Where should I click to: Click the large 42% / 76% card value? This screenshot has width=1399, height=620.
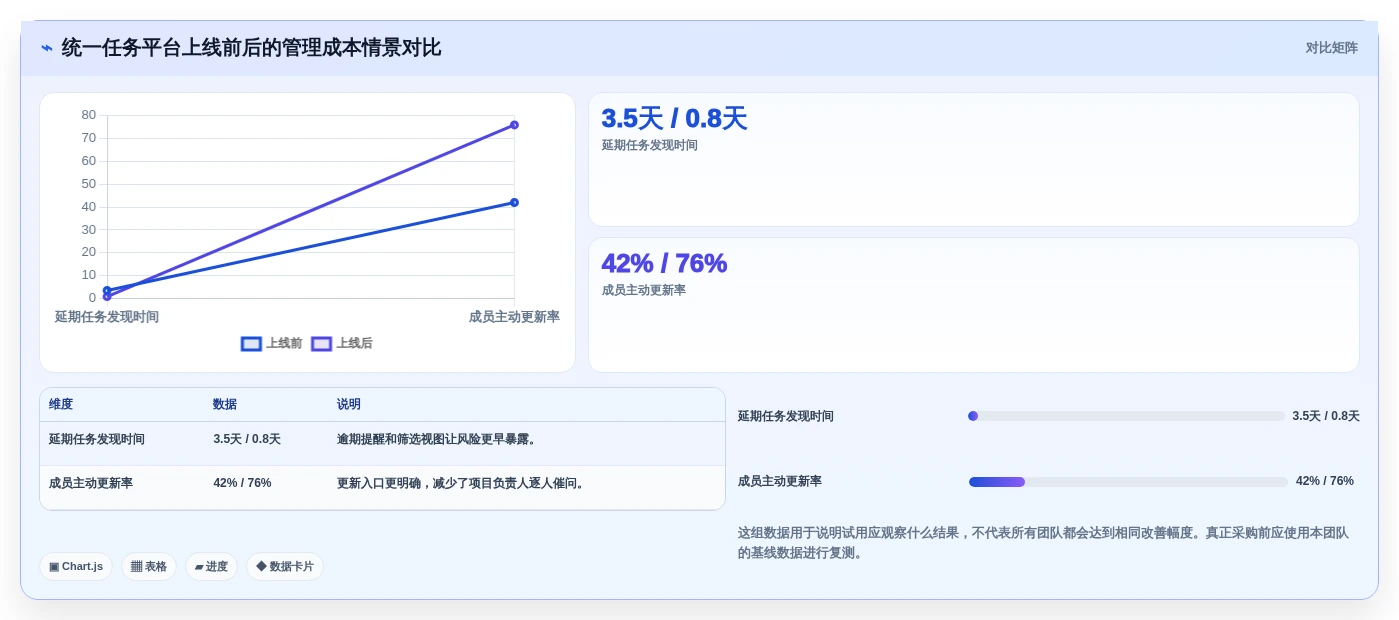(x=664, y=263)
